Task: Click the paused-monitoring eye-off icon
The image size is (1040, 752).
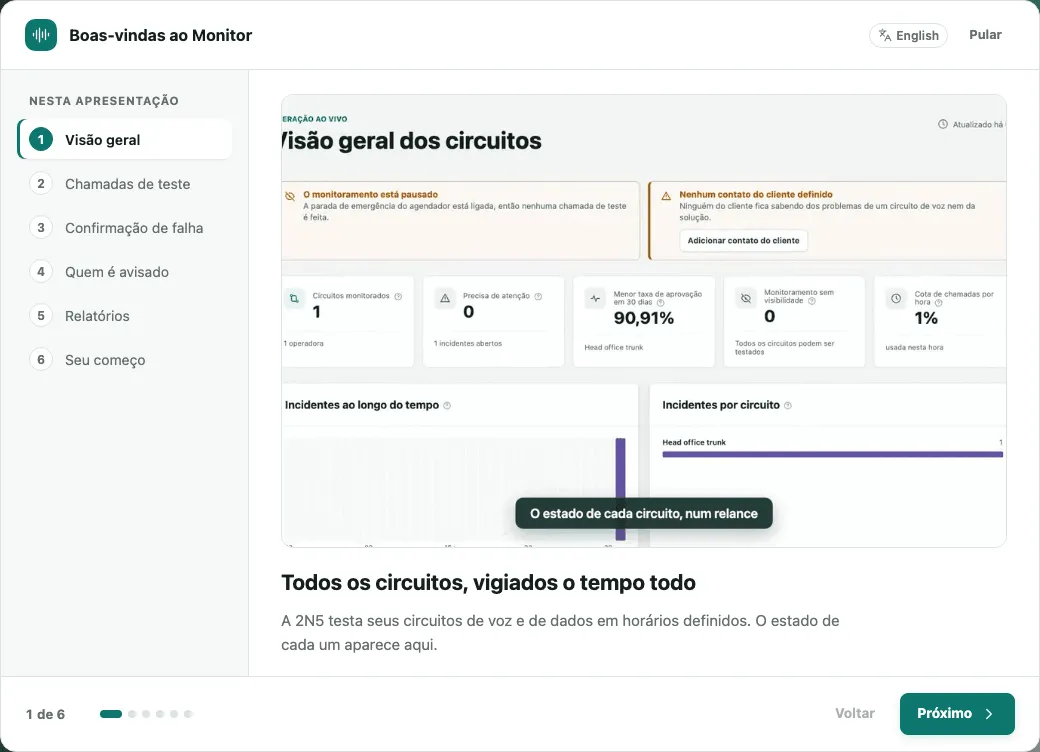Action: [x=290, y=196]
